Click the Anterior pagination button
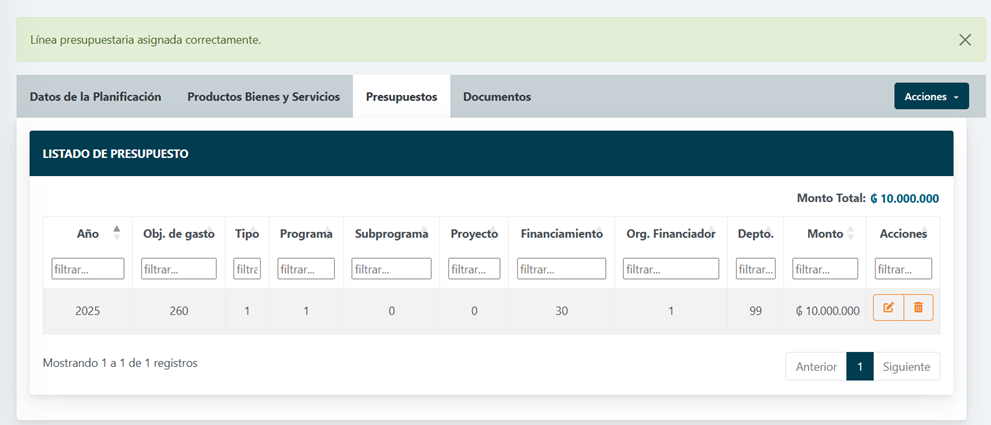 coord(816,367)
